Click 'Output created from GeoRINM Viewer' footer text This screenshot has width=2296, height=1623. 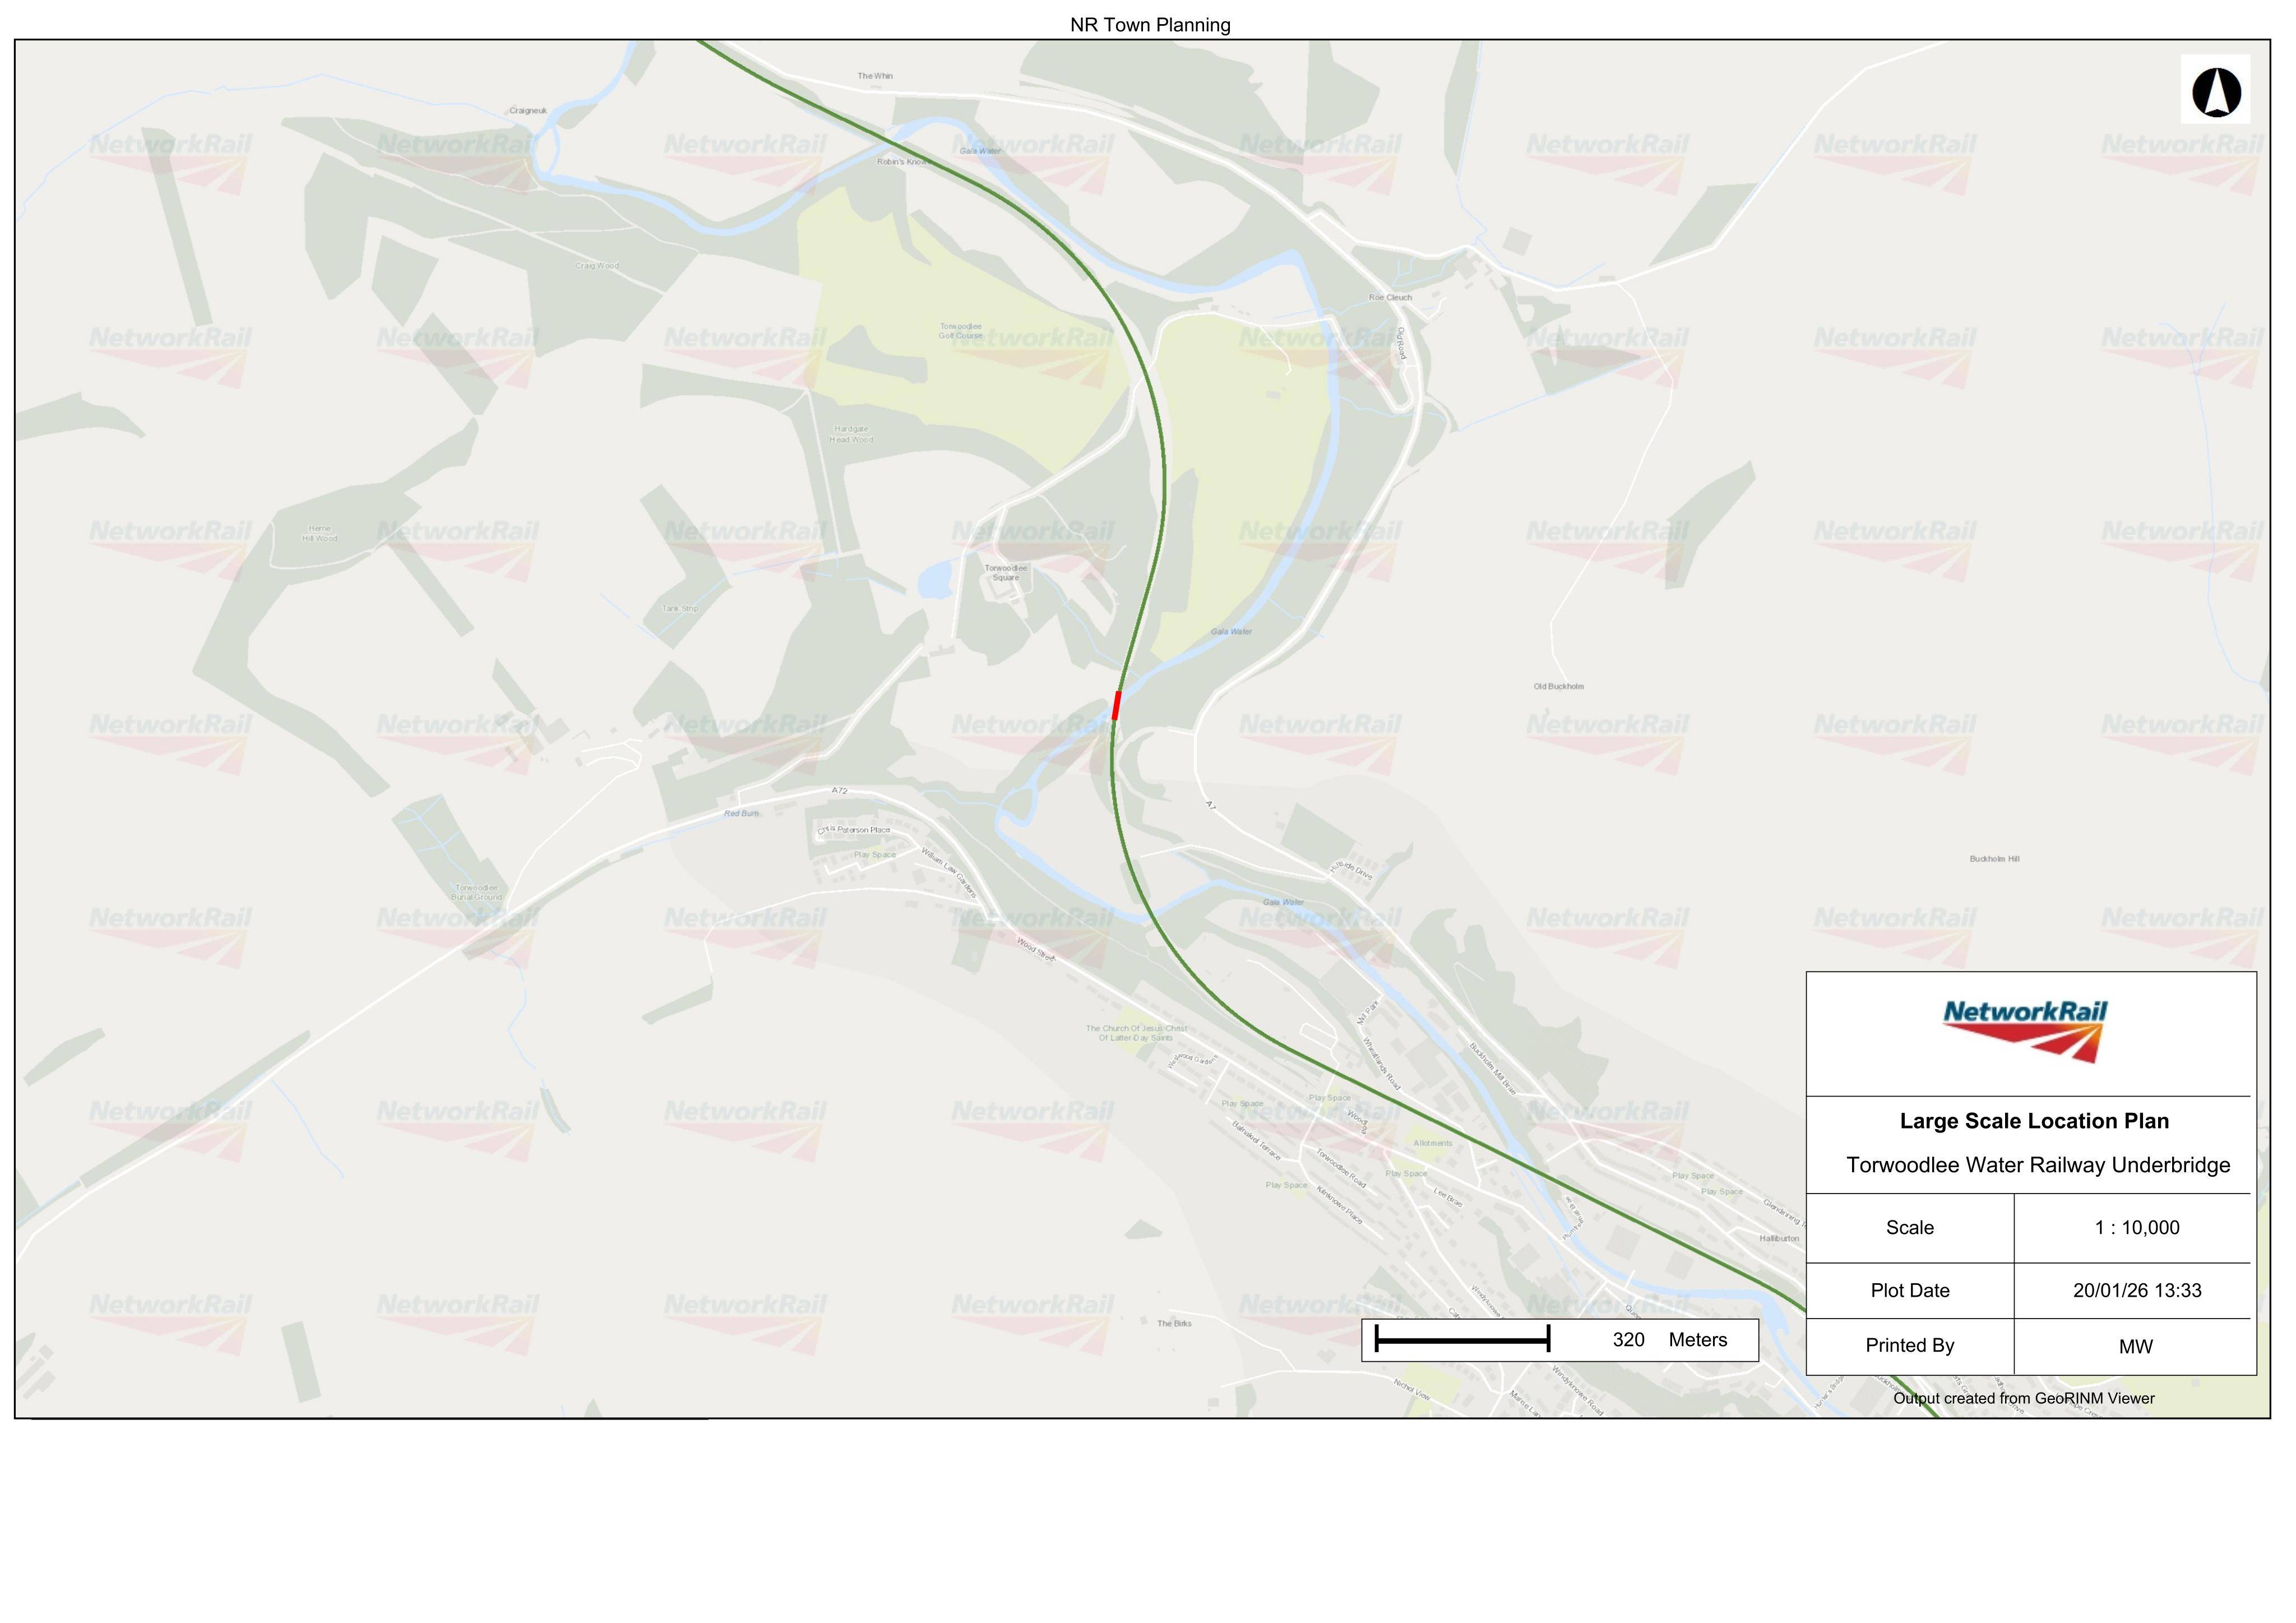pos(2024,1399)
